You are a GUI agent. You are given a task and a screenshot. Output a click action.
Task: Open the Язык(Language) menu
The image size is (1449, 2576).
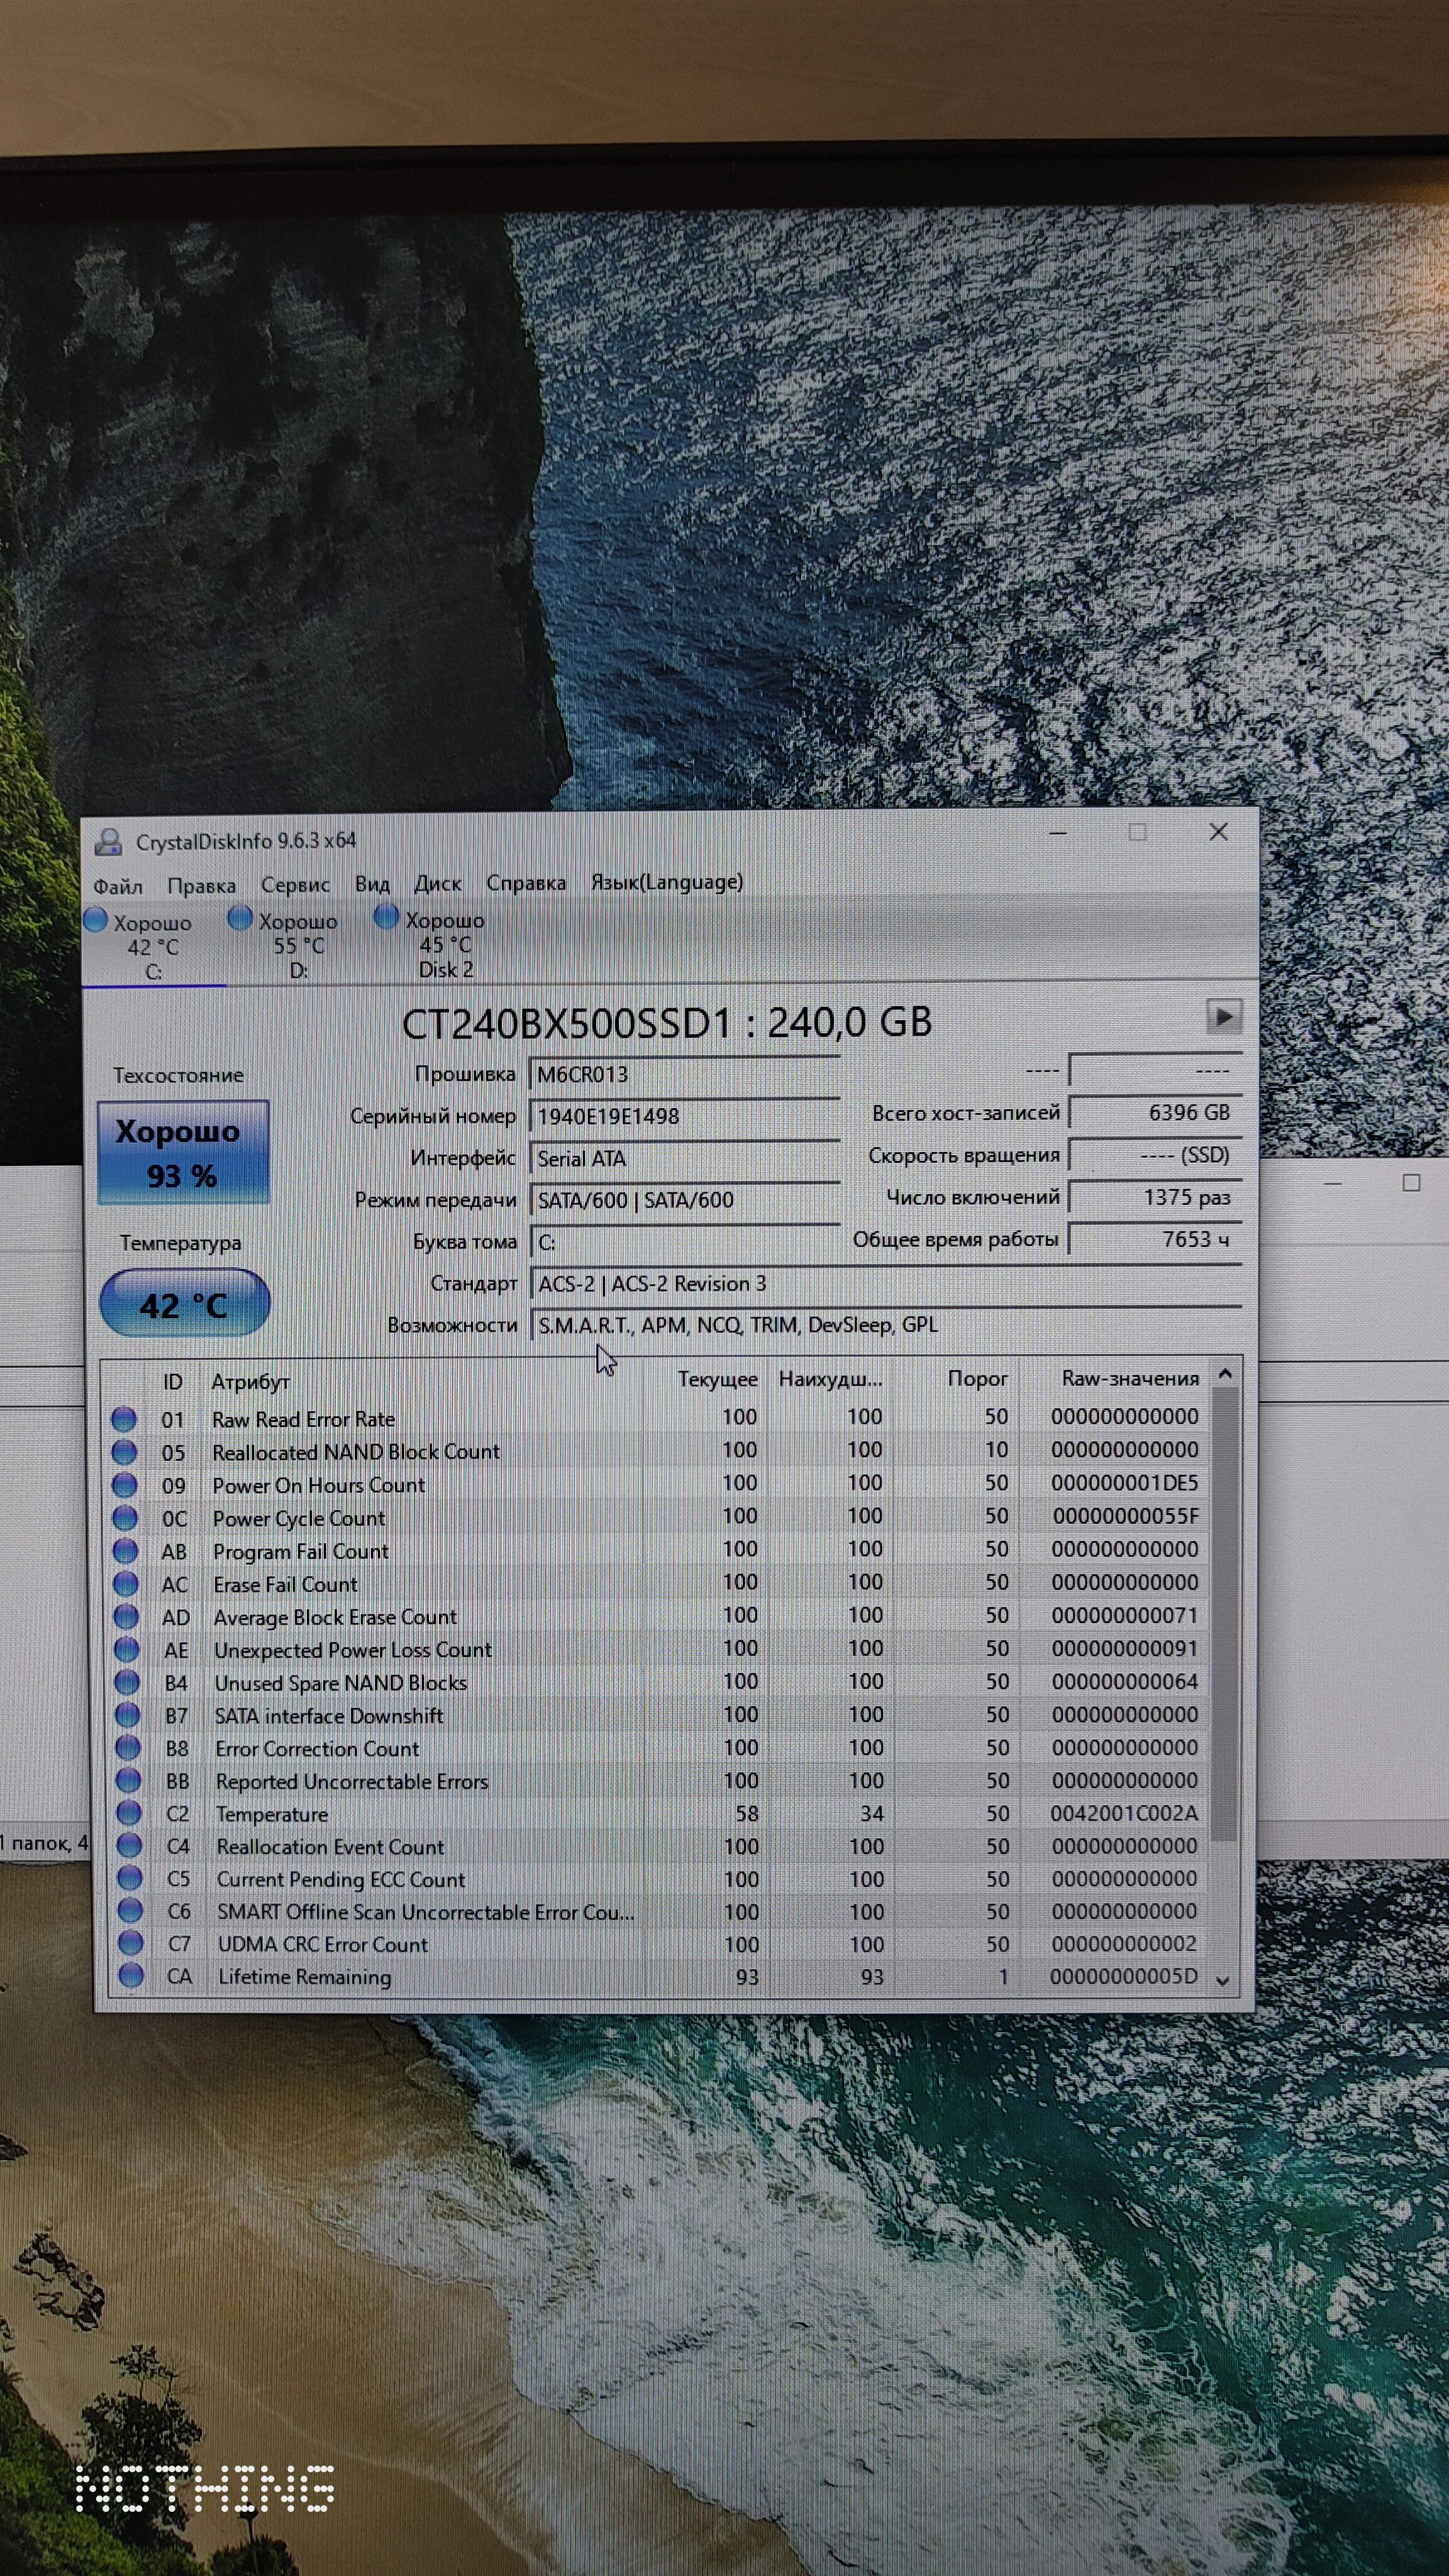click(666, 882)
